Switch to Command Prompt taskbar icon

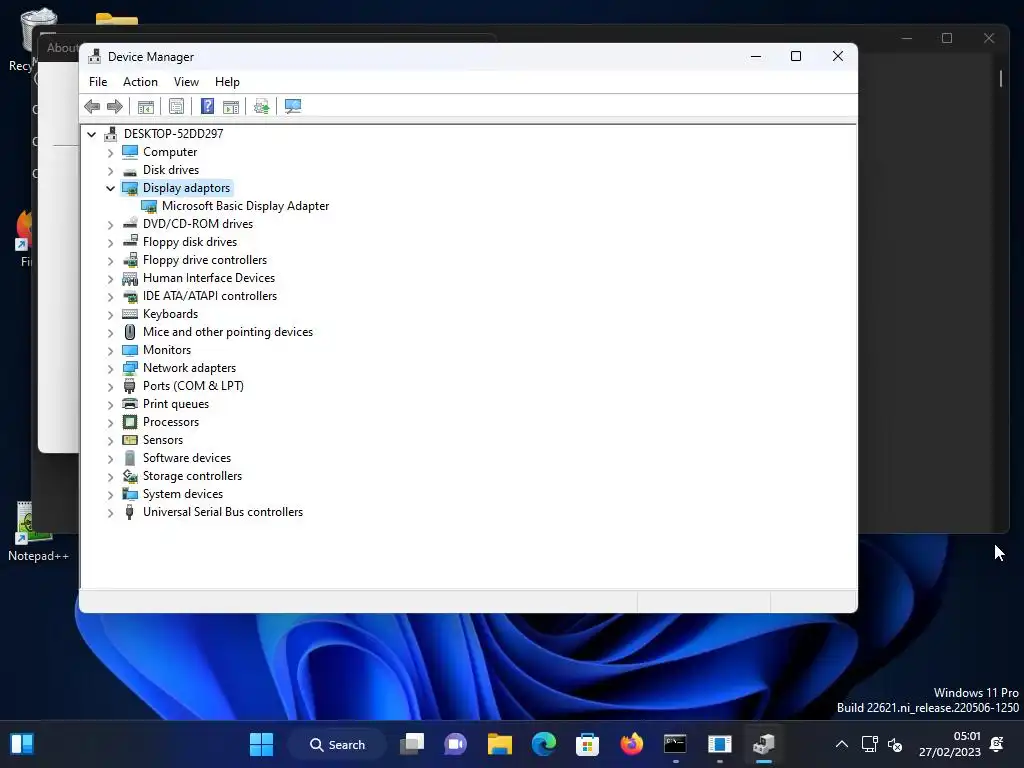pyautogui.click(x=675, y=744)
